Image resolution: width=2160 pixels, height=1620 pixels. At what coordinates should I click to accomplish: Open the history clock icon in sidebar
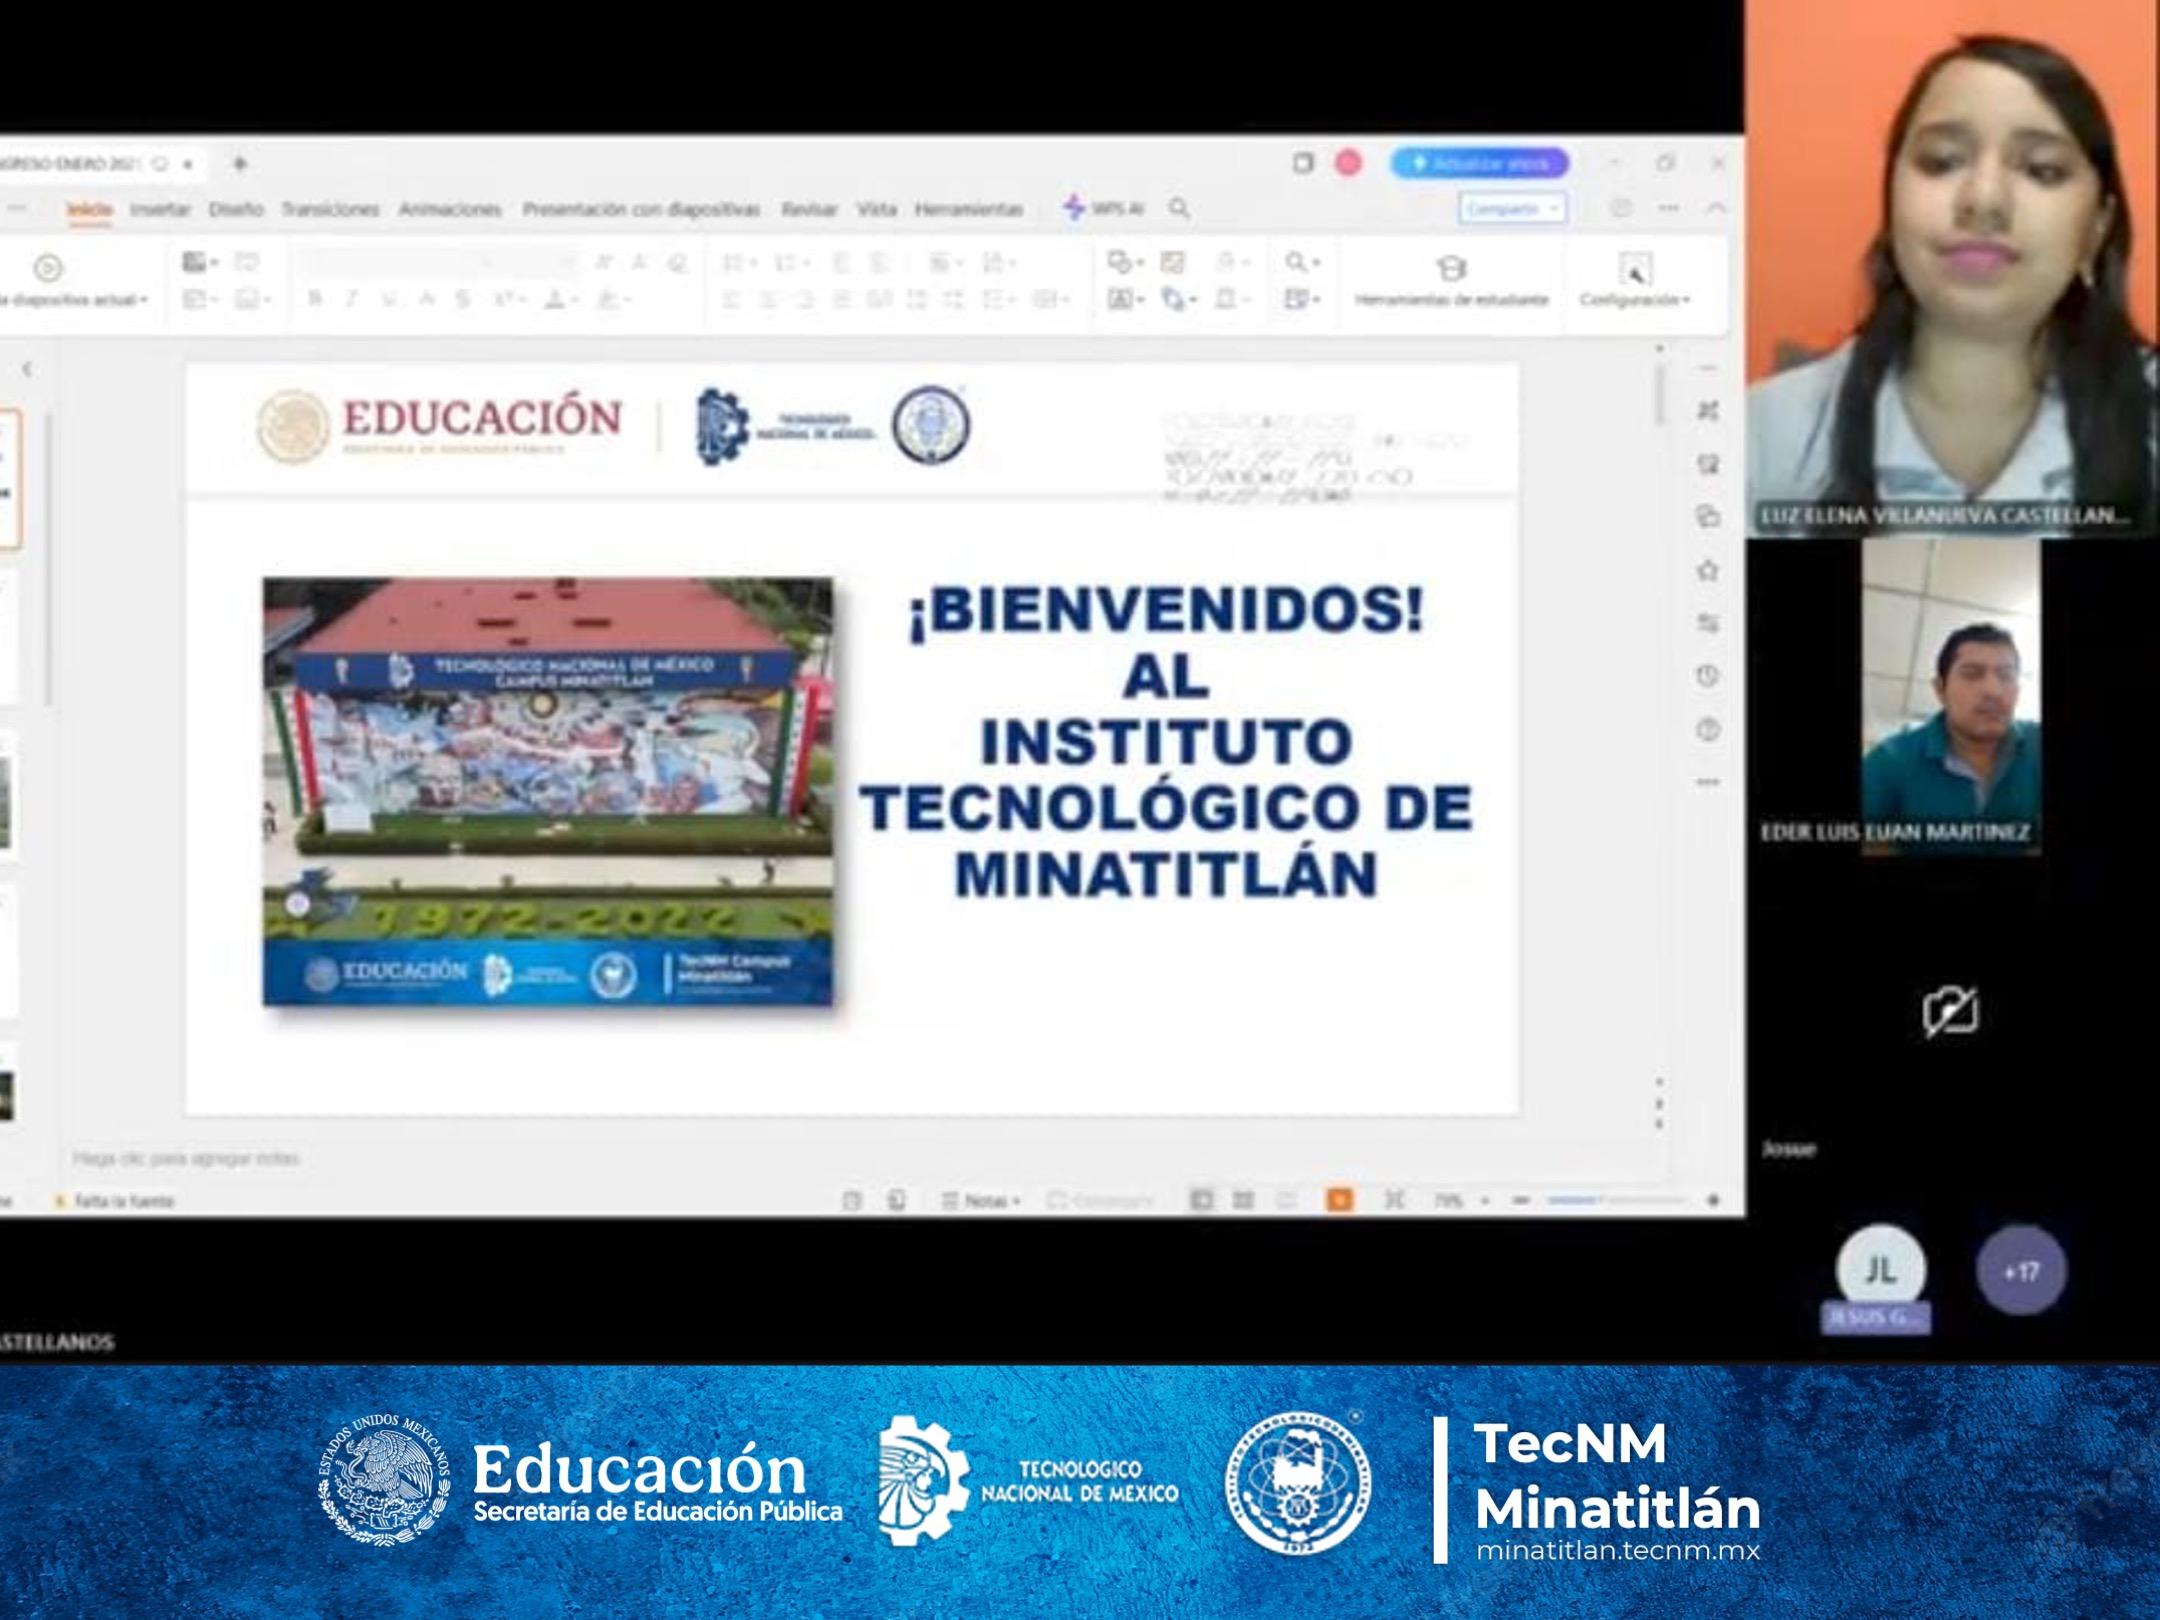pos(1708,676)
